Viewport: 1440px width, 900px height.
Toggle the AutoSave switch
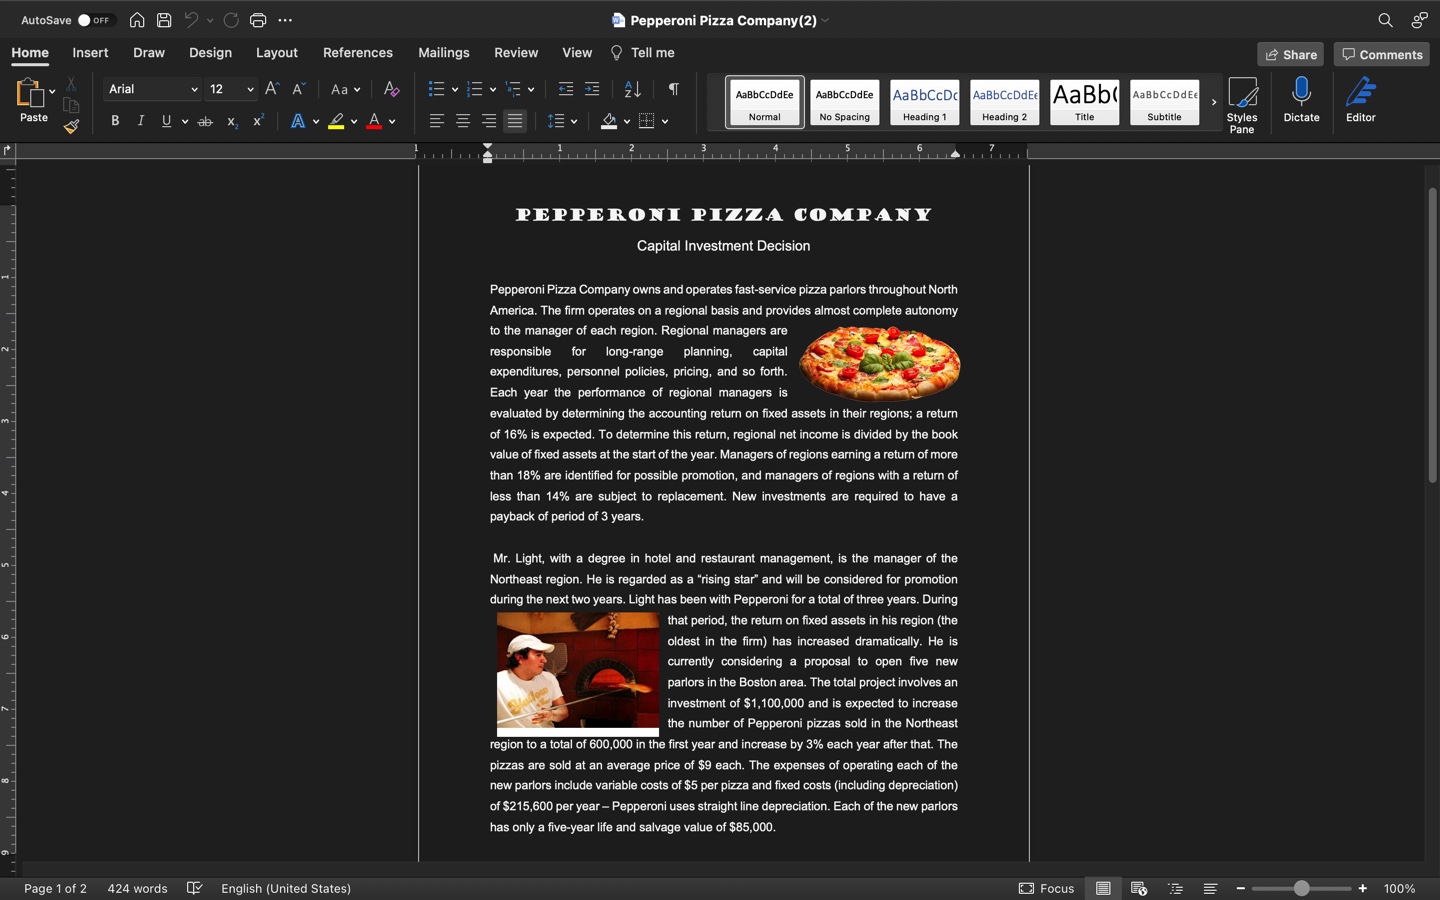tap(93, 20)
